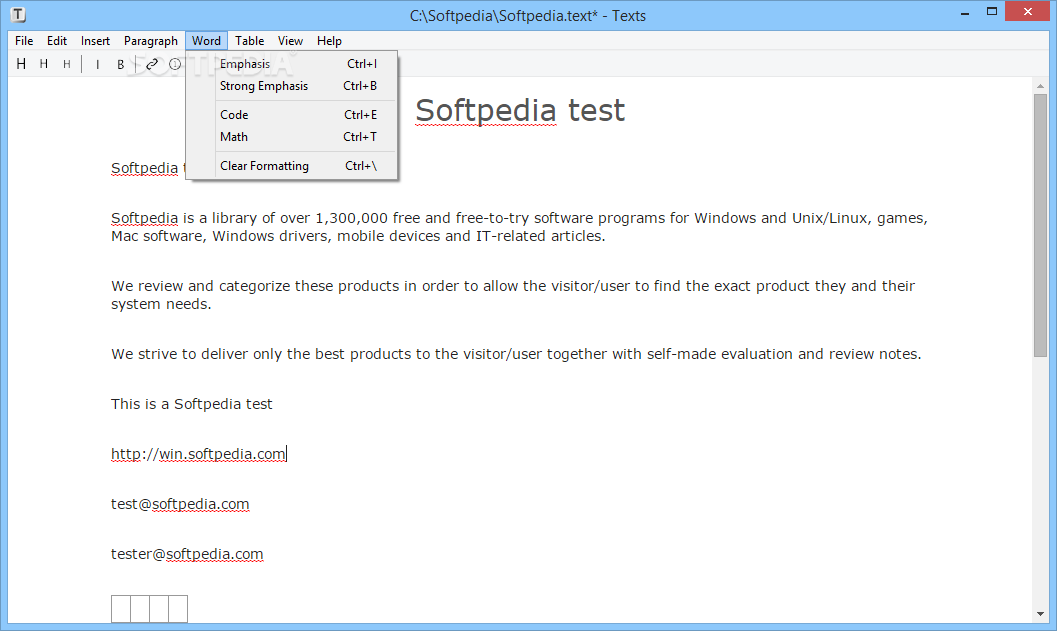Open the Edit menu
The image size is (1057, 631).
pos(57,40)
